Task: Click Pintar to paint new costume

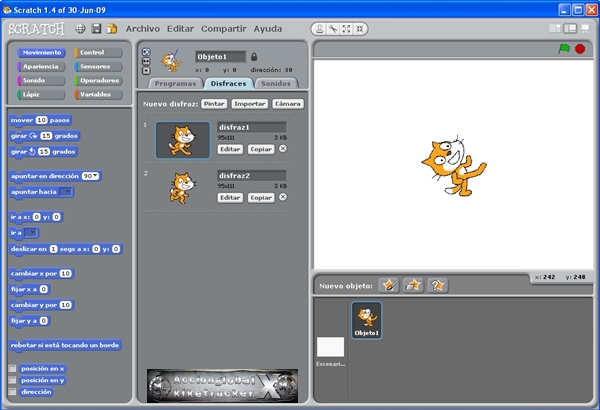Action: coord(214,104)
